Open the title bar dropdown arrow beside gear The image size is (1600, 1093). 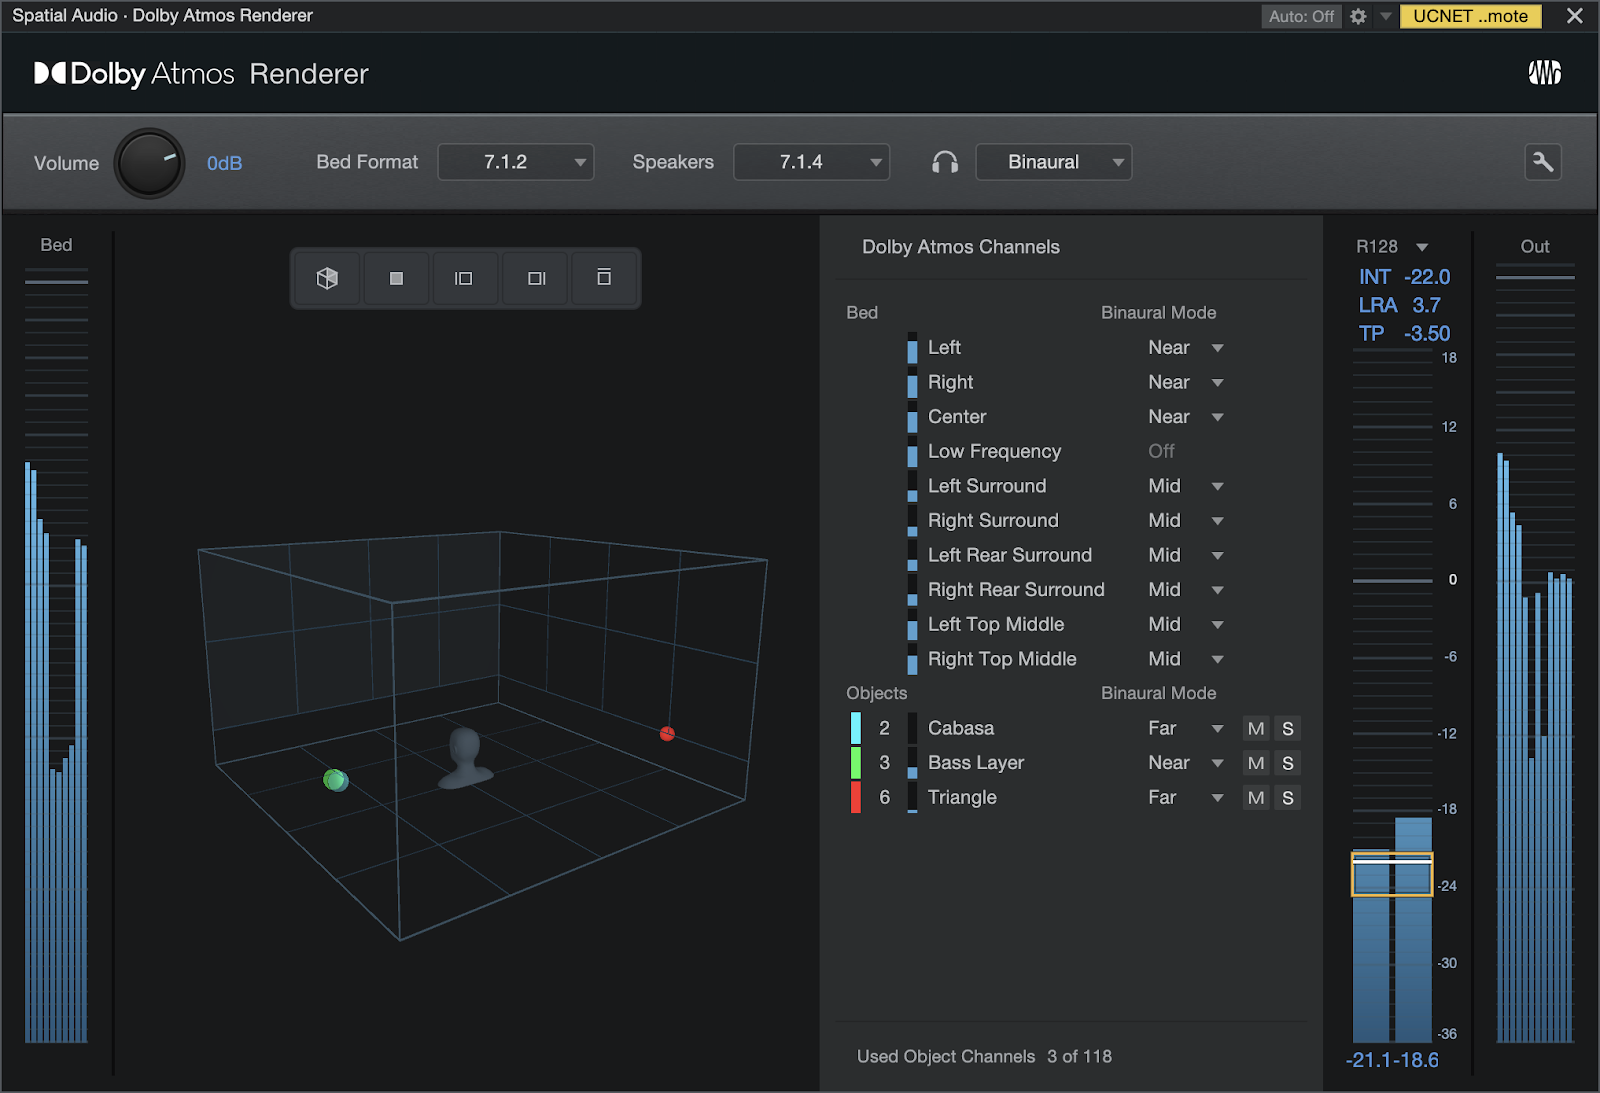tap(1385, 16)
